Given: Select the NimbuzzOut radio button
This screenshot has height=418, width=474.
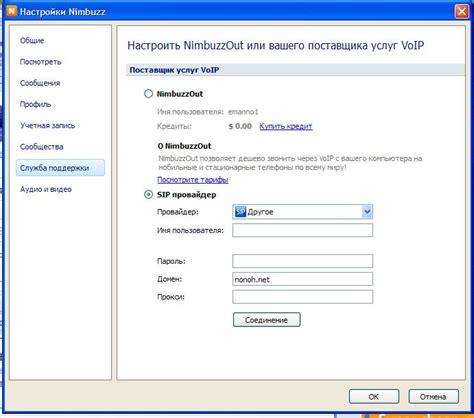Looking at the screenshot, I should point(148,94).
